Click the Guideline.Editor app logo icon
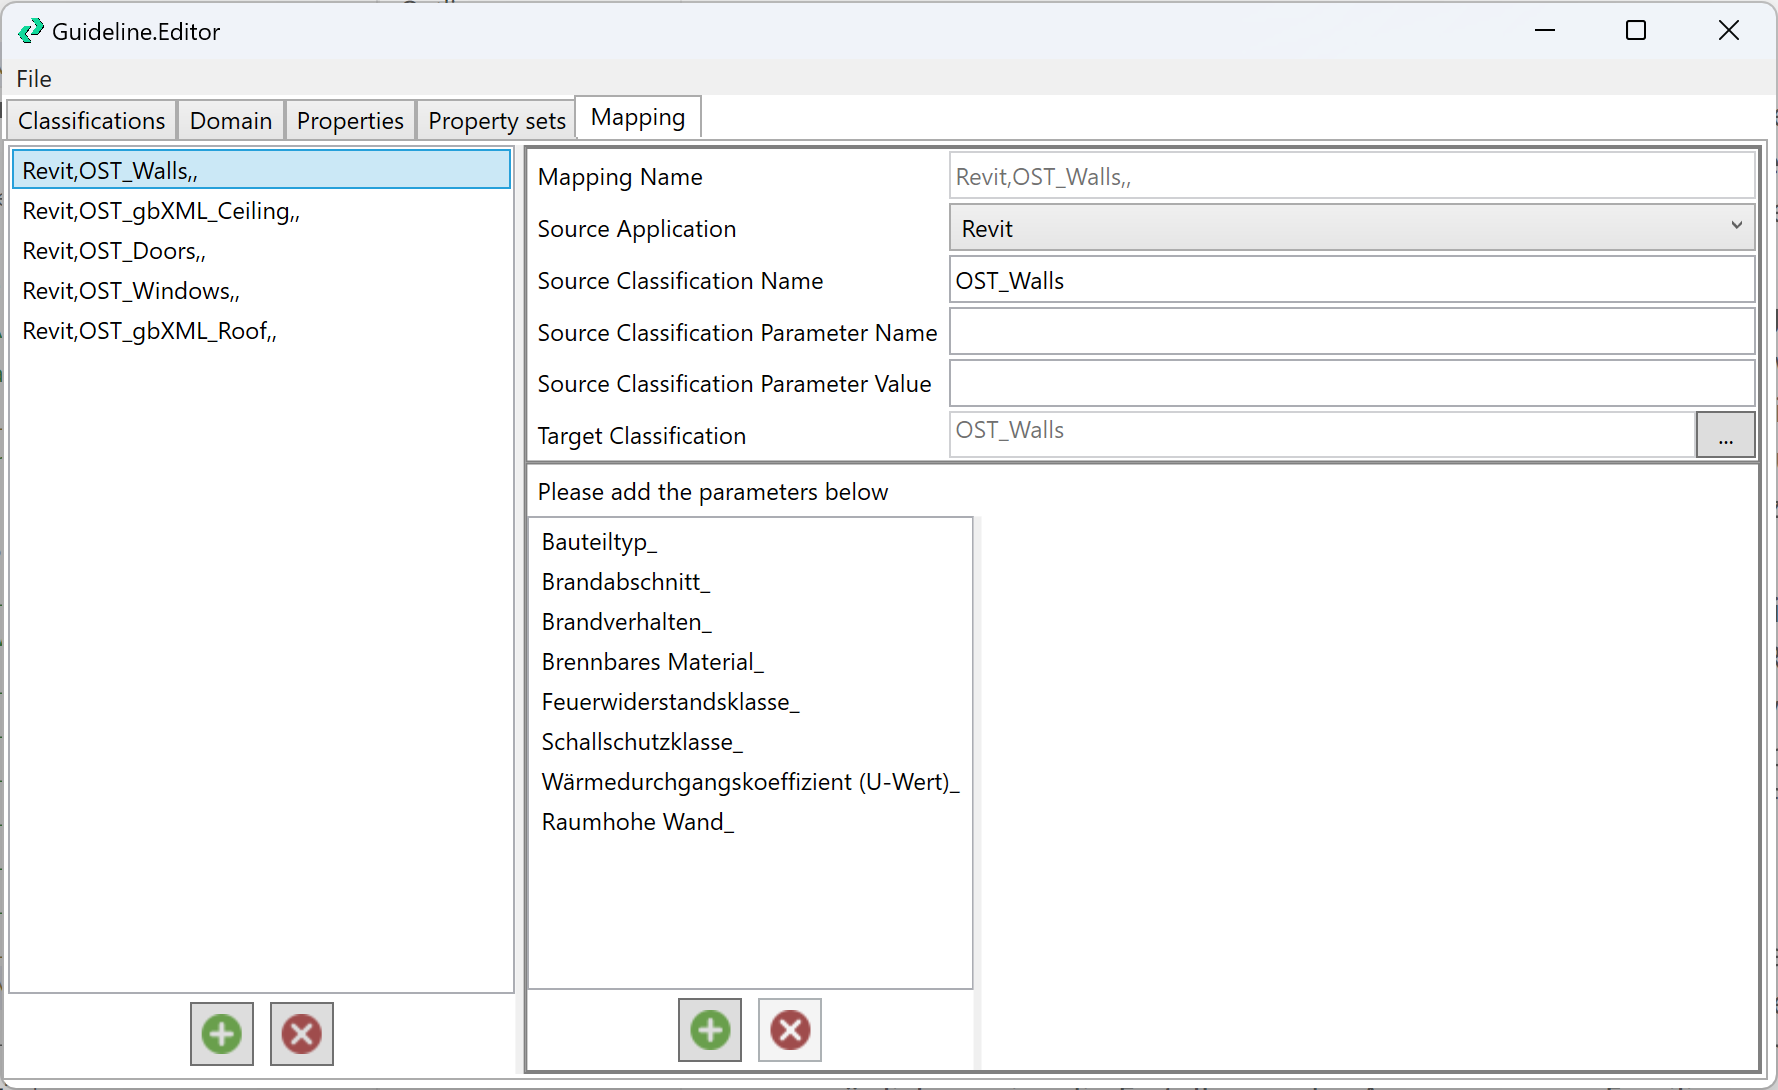Image resolution: width=1778 pixels, height=1090 pixels. point(31,31)
